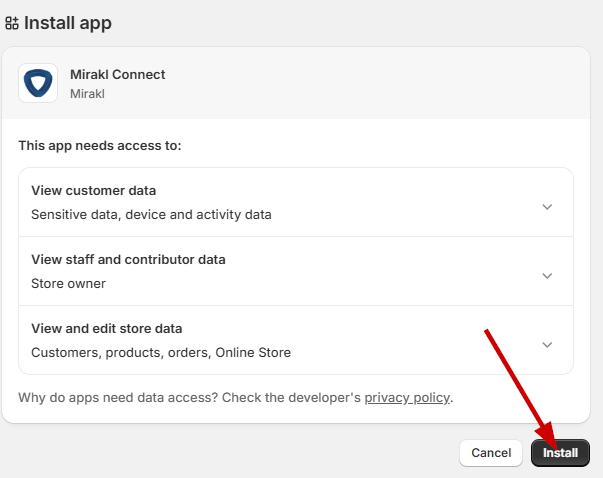Click Customers, products, orders, Online Store text
The image size is (603, 478).
pyautogui.click(x=161, y=352)
